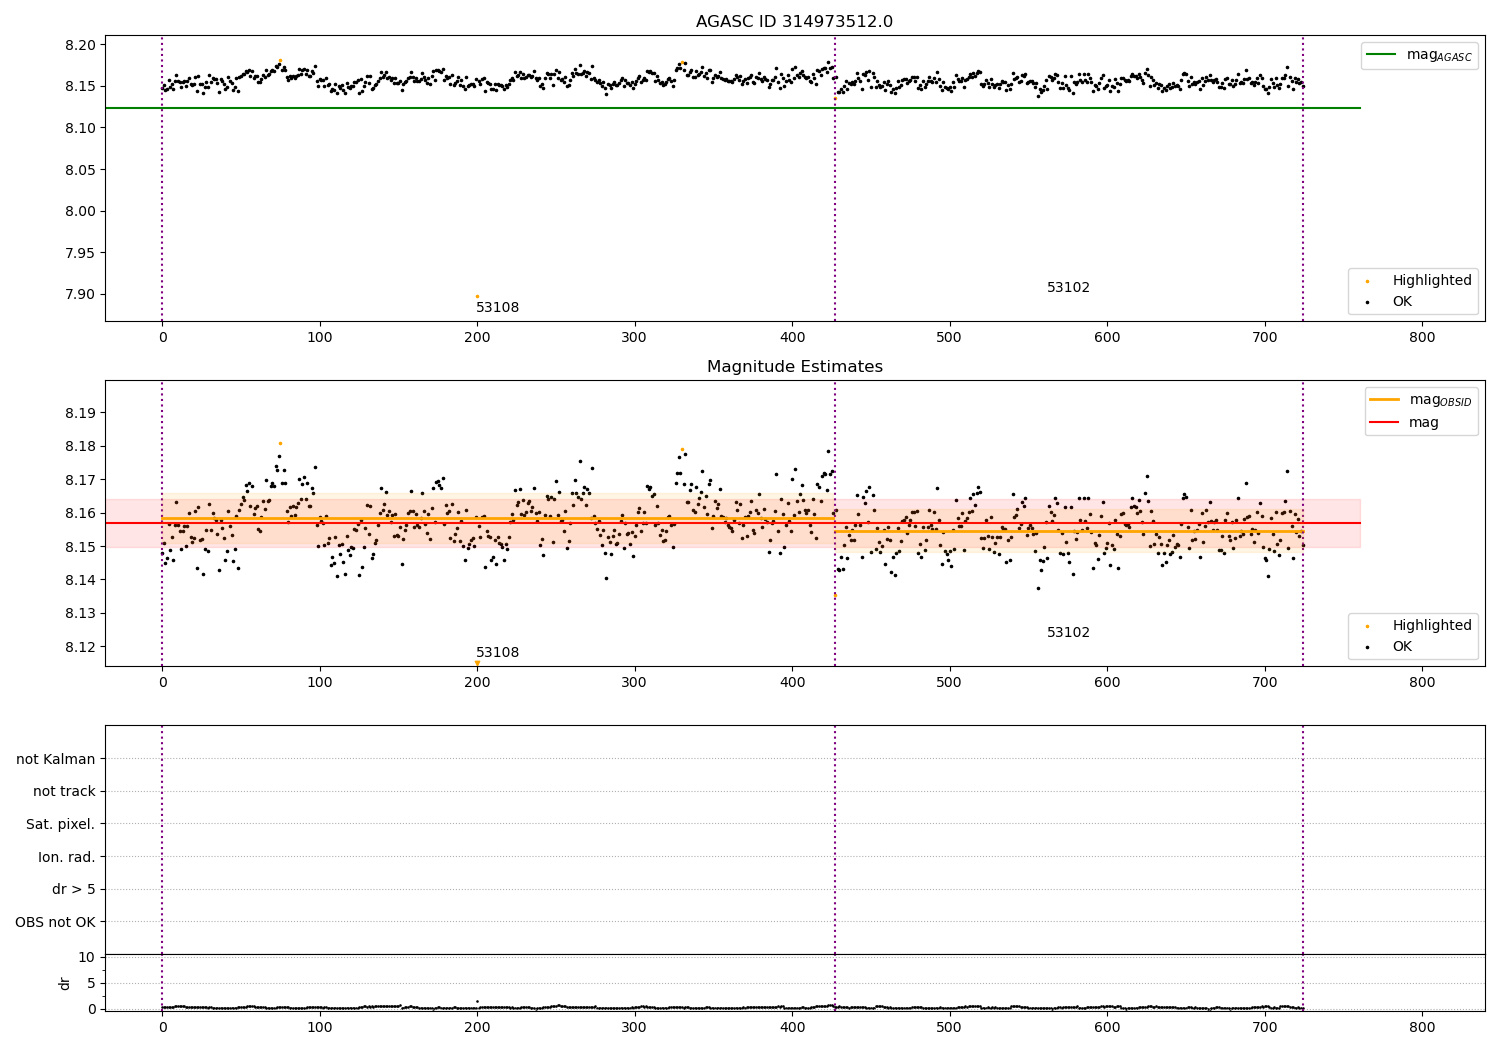
Task: Click the 'AGASC ID 314973512.0' plot title
Action: [x=794, y=22]
